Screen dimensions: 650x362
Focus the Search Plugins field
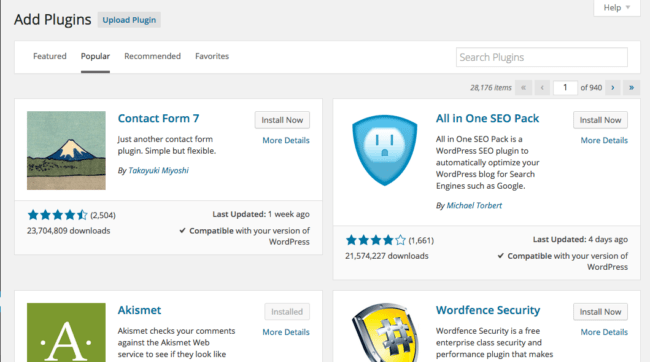click(x=542, y=57)
